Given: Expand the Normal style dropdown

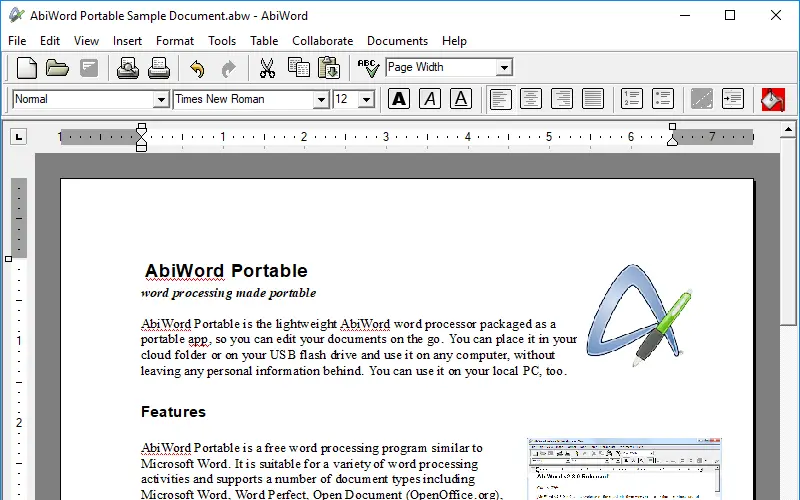Looking at the screenshot, I should [x=161, y=99].
